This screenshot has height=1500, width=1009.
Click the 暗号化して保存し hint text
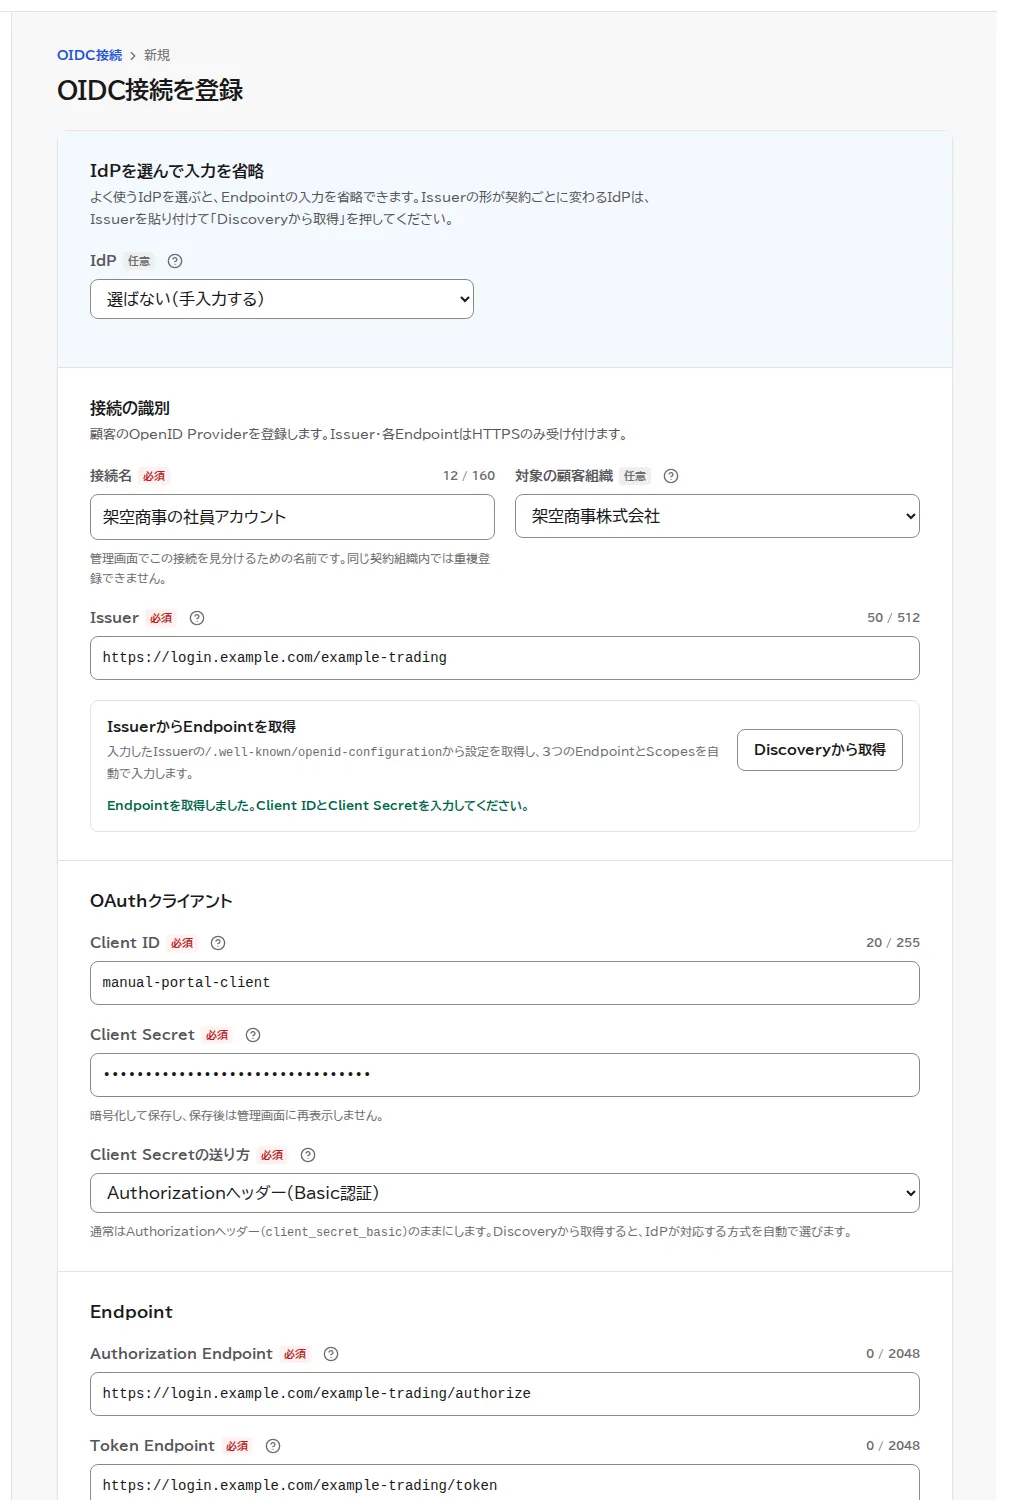(237, 1116)
